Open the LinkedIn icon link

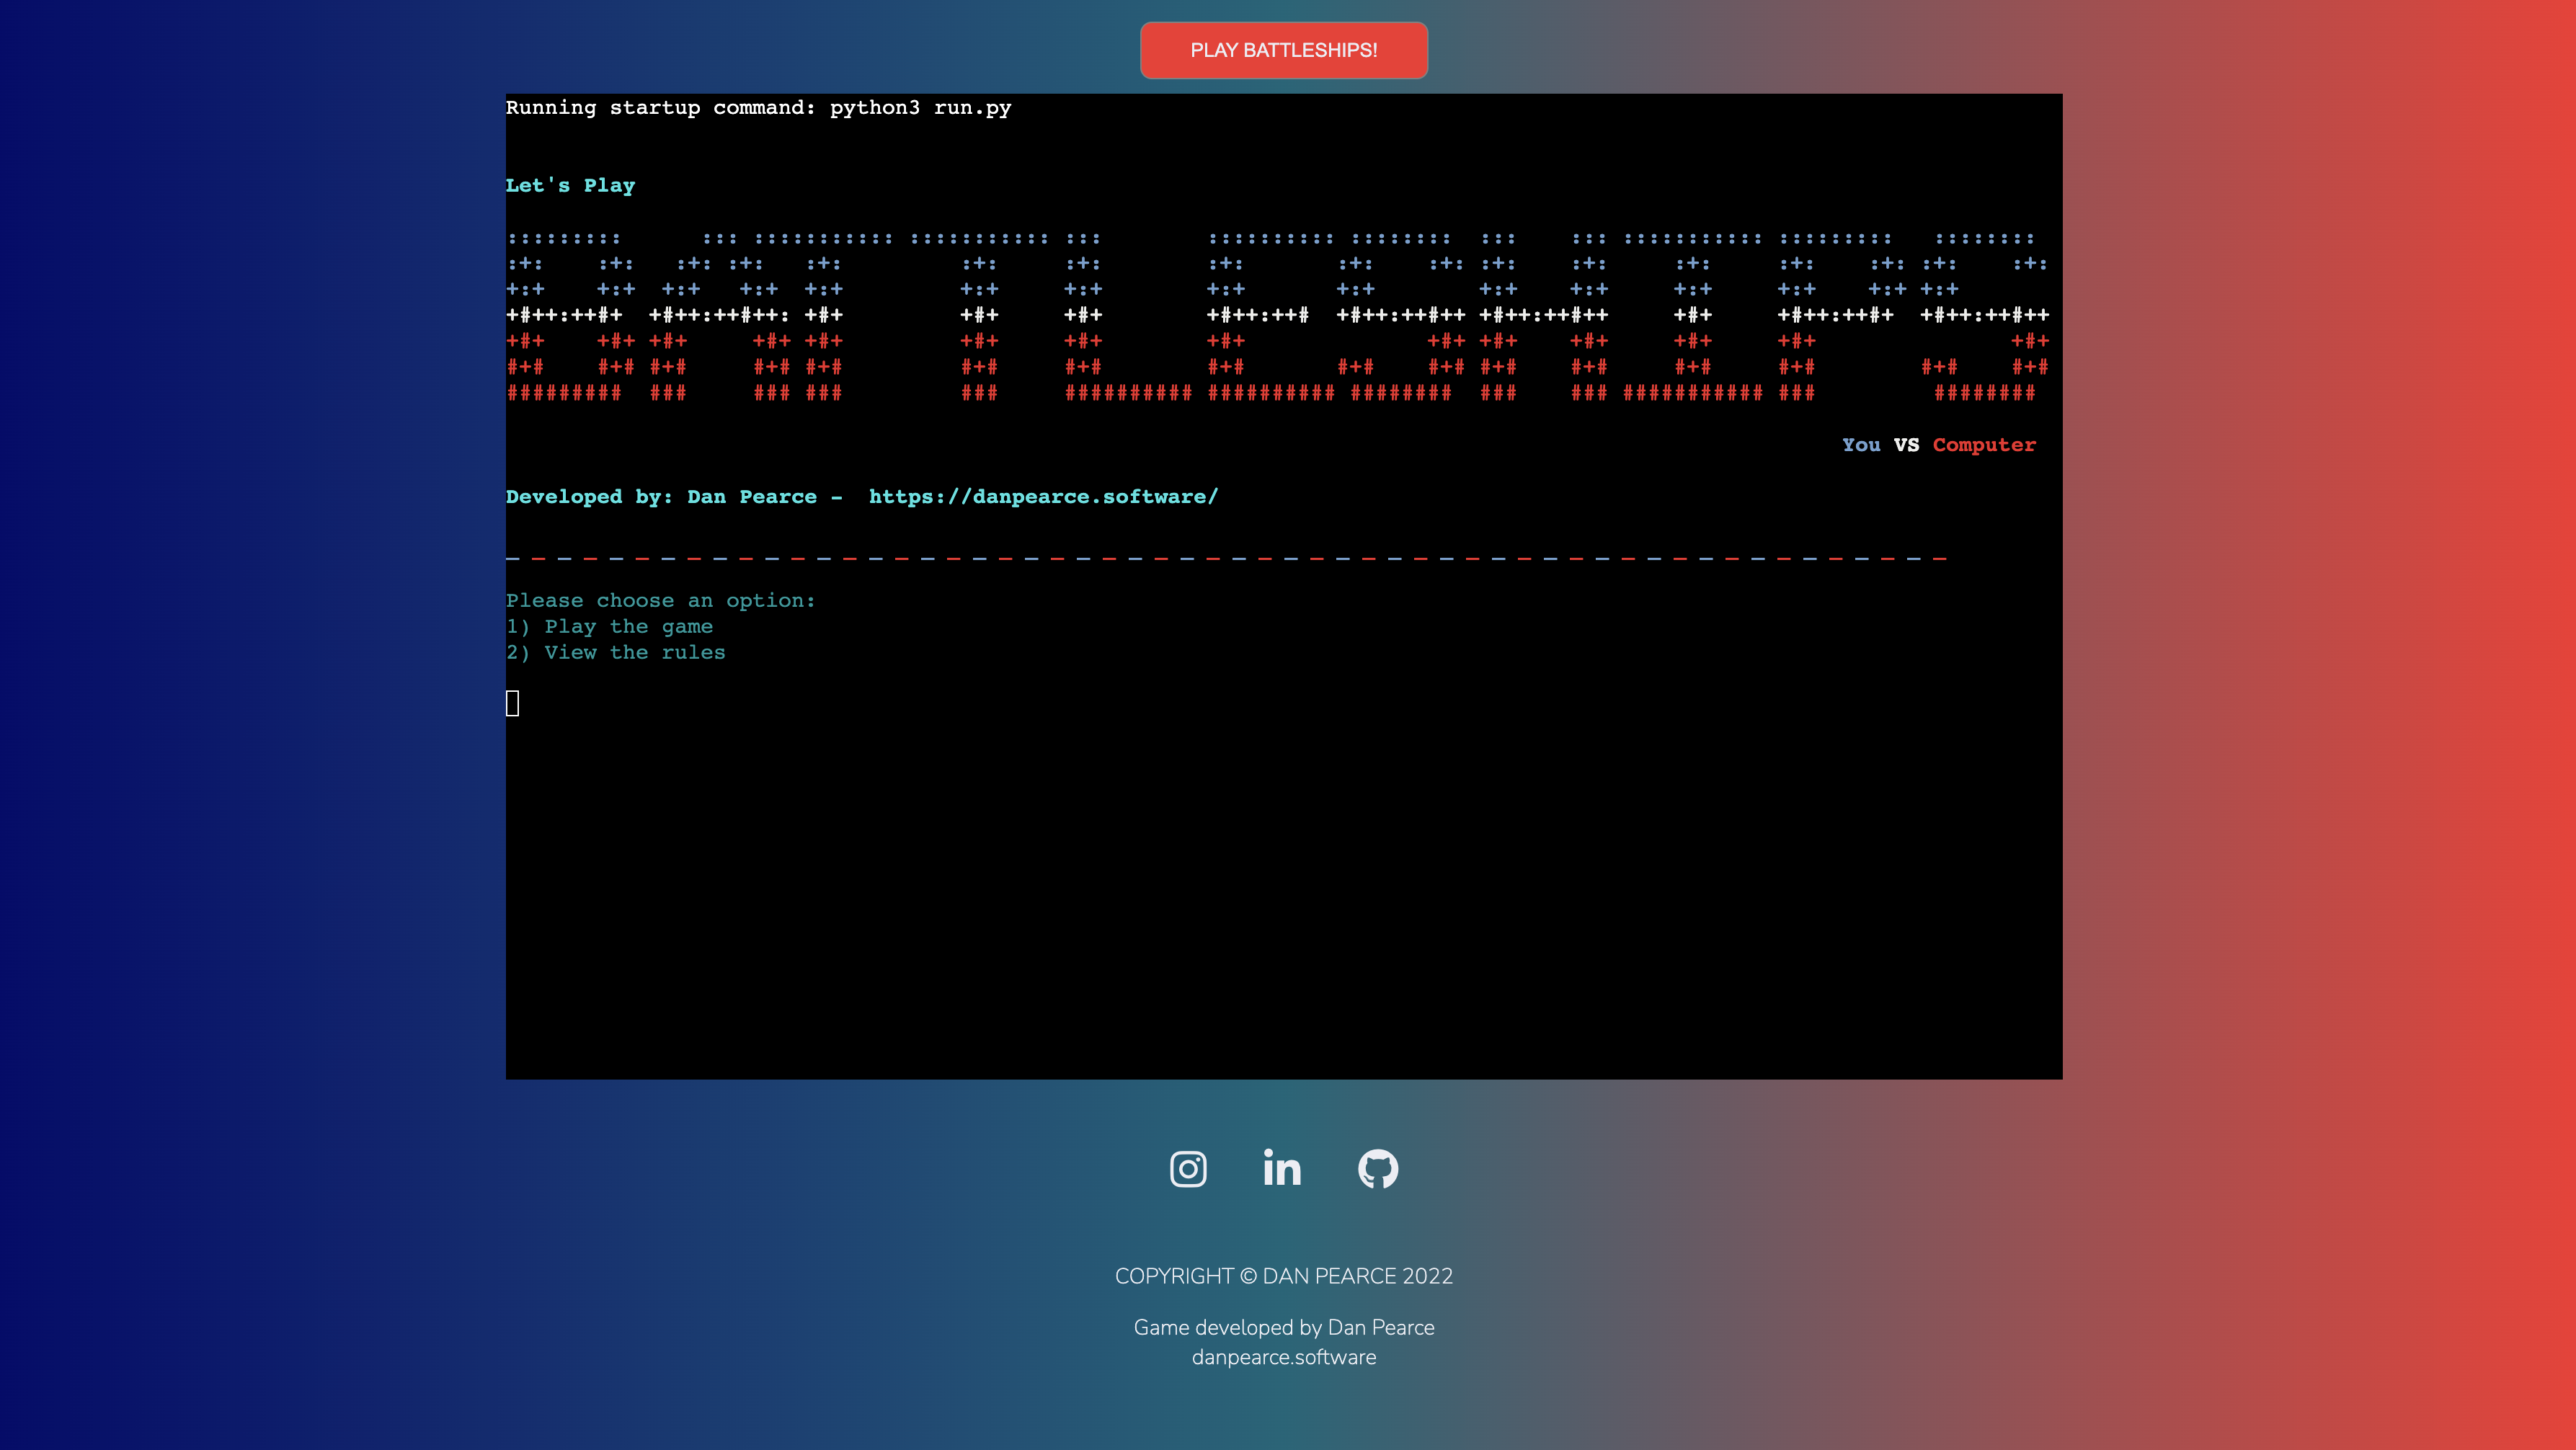[x=1282, y=1168]
